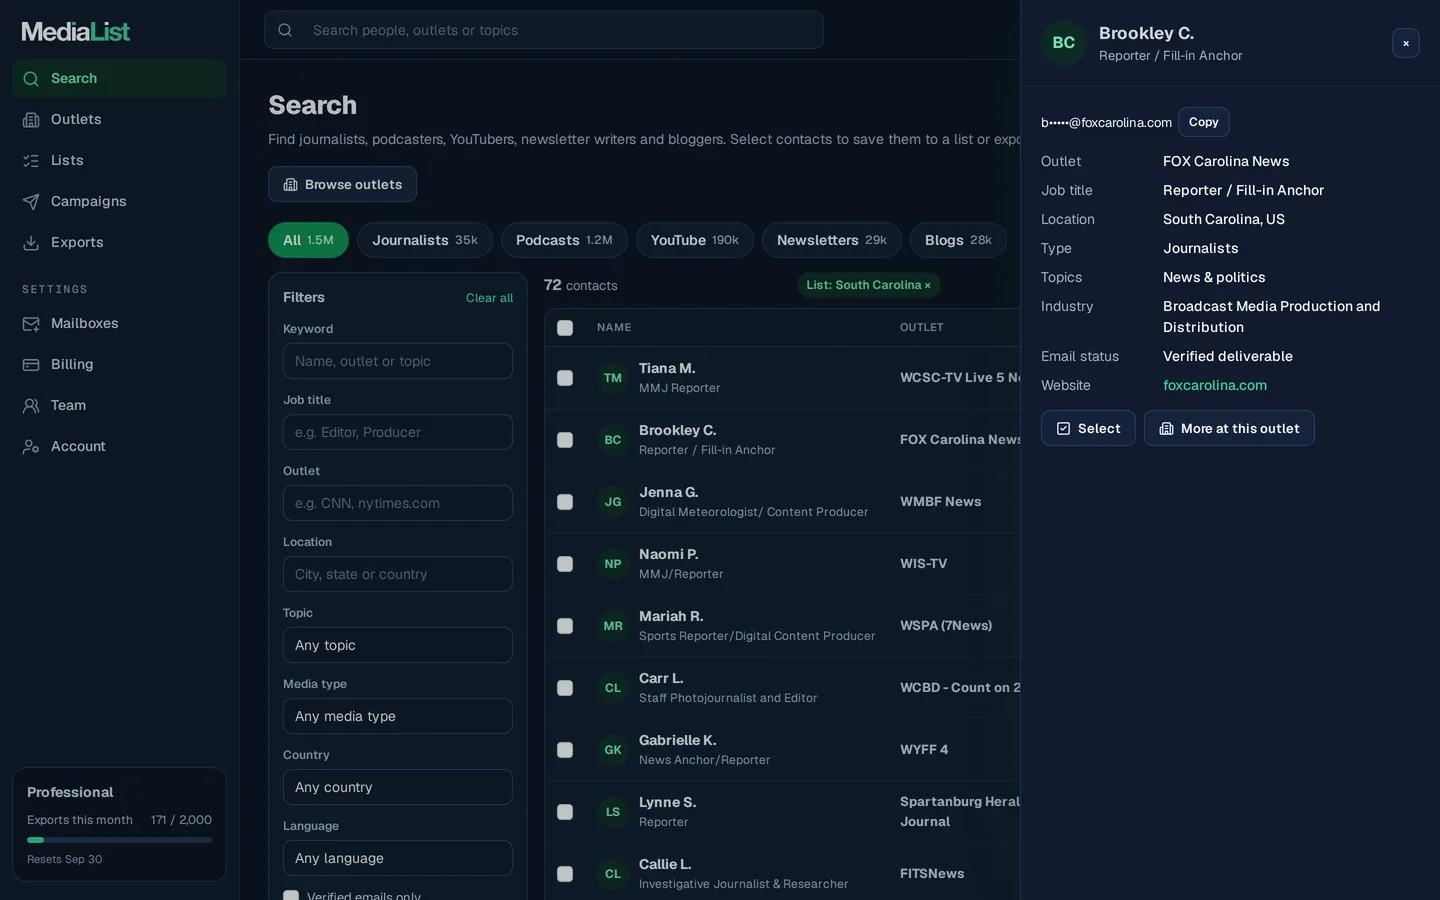Image resolution: width=1440 pixels, height=900 pixels.
Task: Switch to the Newsletters tab
Action: 832,240
